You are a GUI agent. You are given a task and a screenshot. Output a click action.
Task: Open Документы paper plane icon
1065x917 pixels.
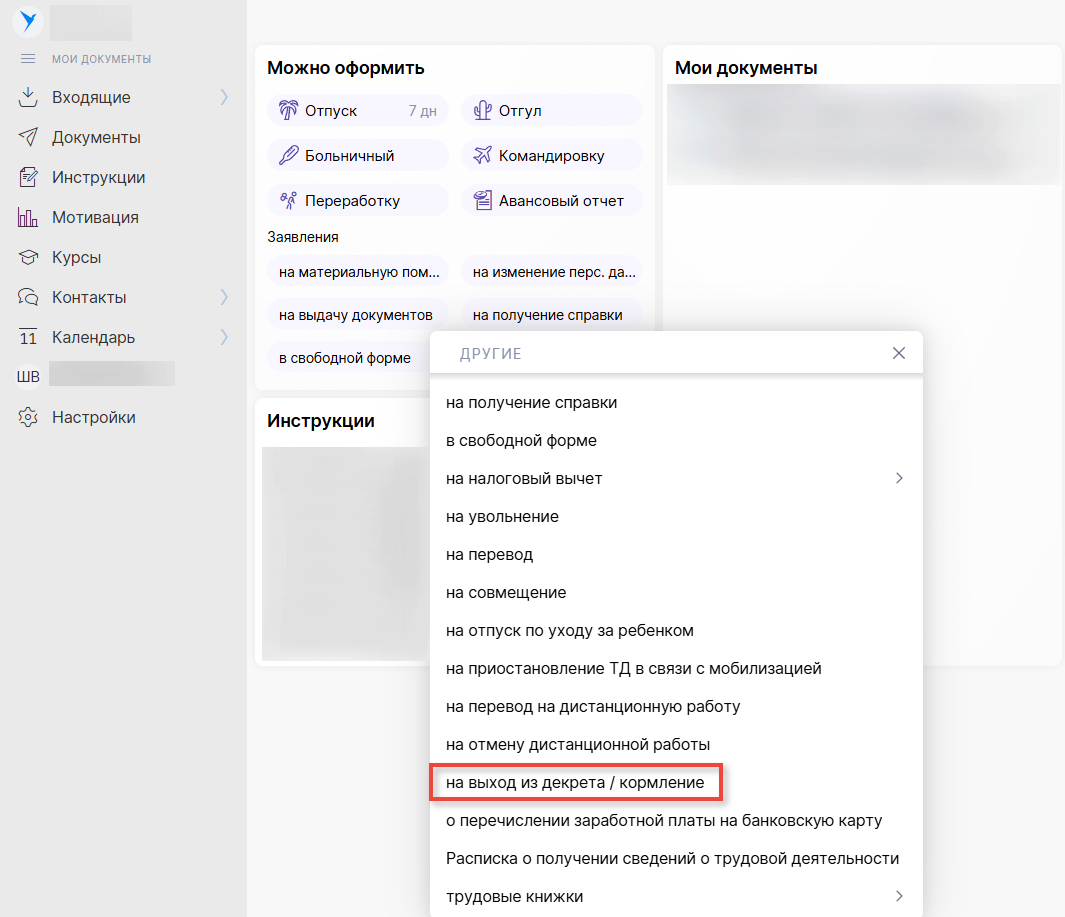[x=28, y=137]
